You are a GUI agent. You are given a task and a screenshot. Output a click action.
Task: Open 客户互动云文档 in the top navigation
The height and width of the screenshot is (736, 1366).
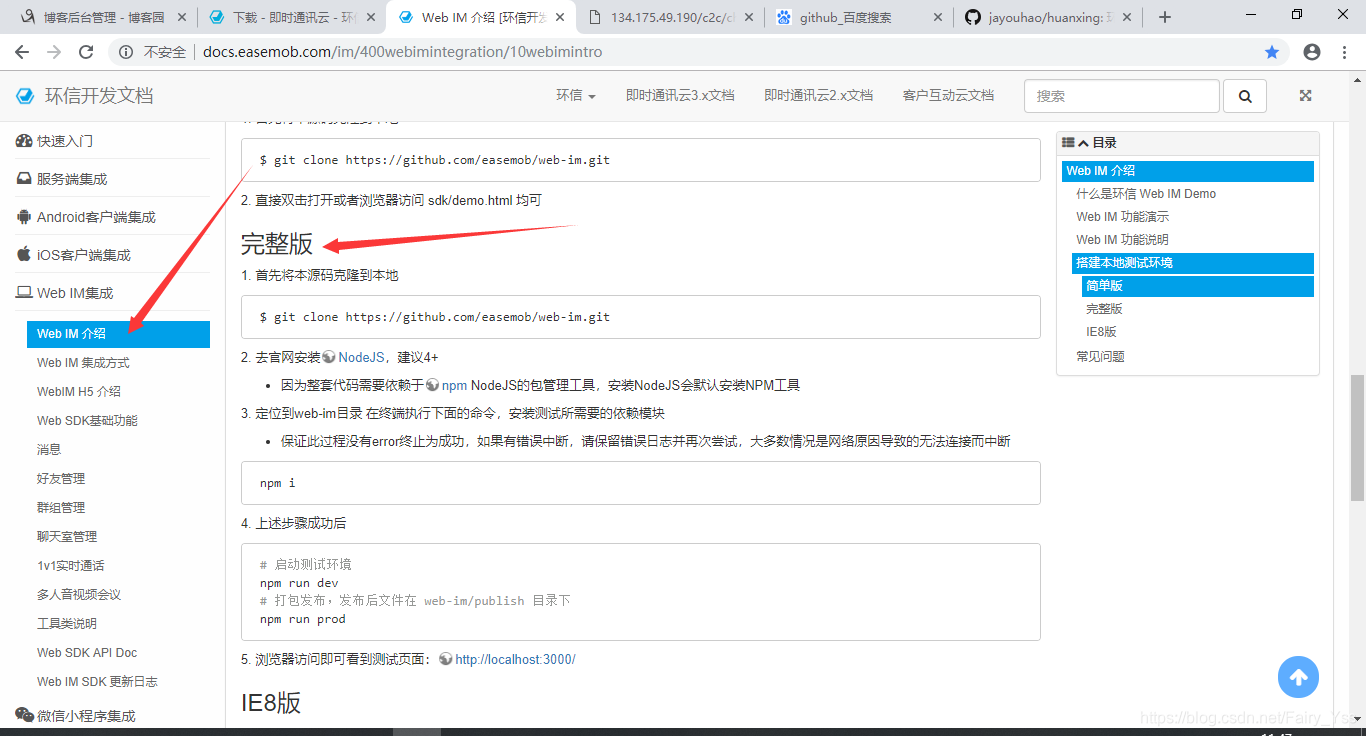pos(948,96)
